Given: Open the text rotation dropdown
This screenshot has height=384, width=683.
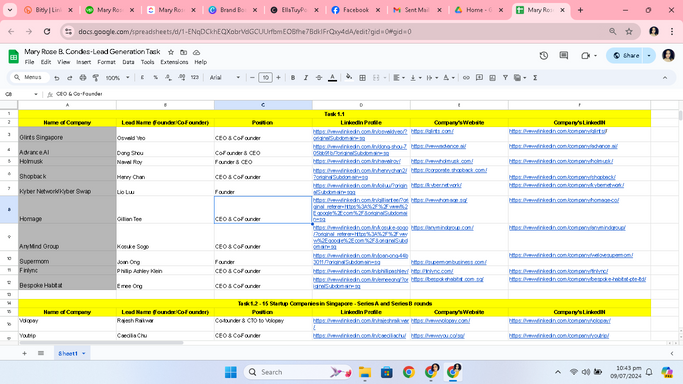Looking at the screenshot, I should [x=449, y=77].
